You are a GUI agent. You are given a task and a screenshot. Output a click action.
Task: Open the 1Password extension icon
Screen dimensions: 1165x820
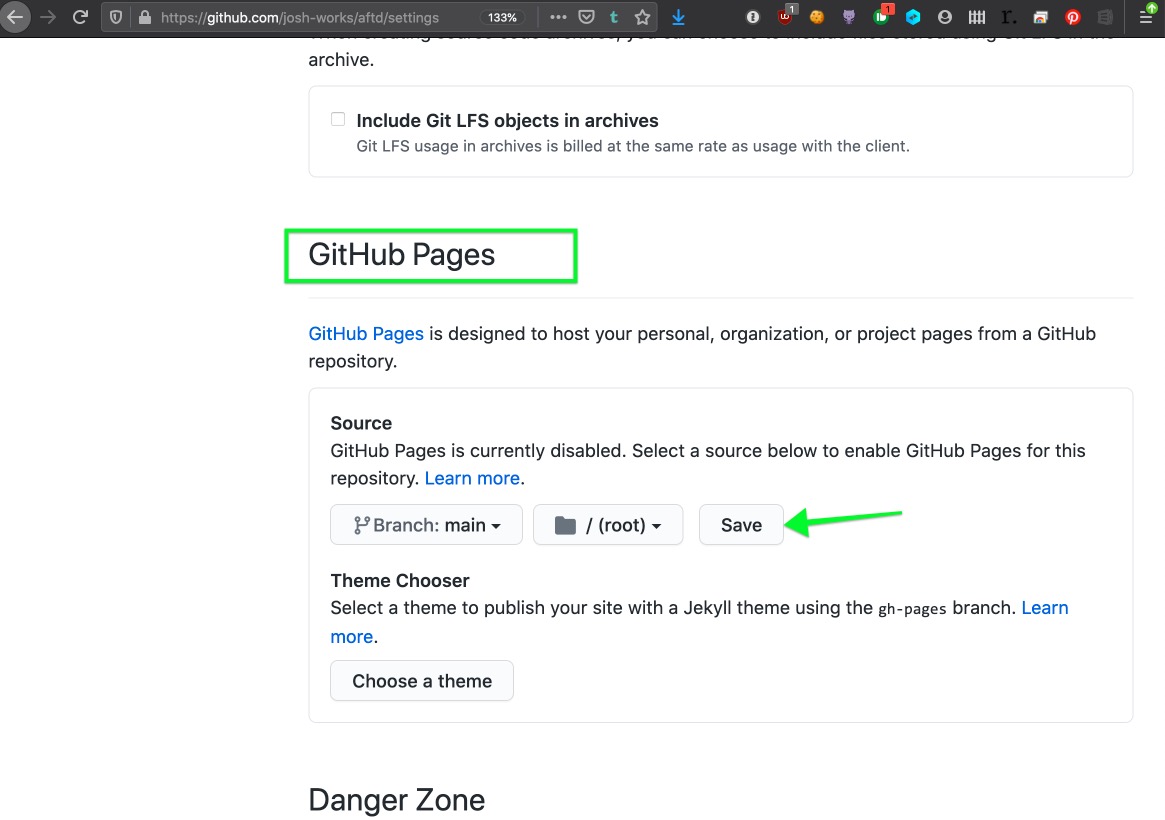click(x=753, y=17)
